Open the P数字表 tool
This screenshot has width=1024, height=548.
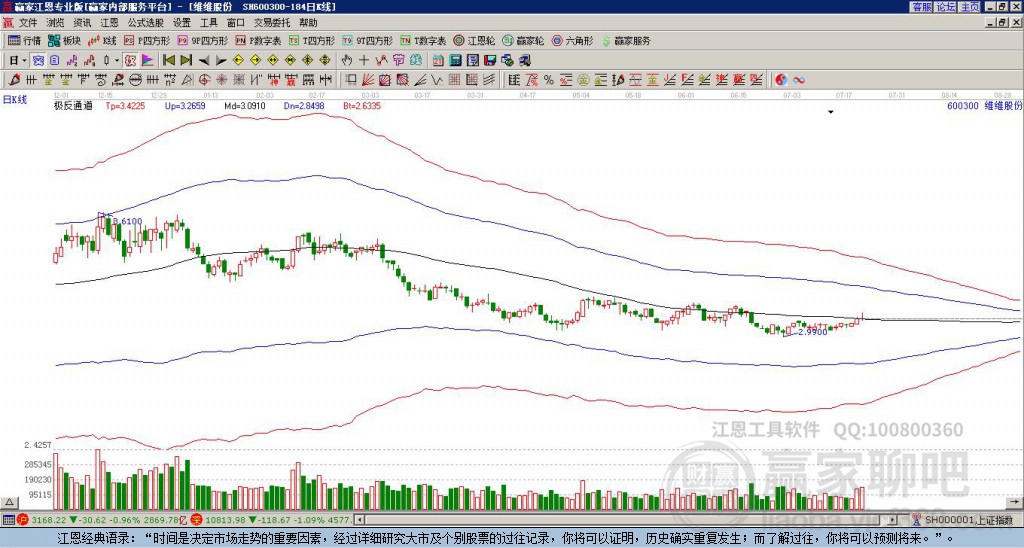pos(259,41)
